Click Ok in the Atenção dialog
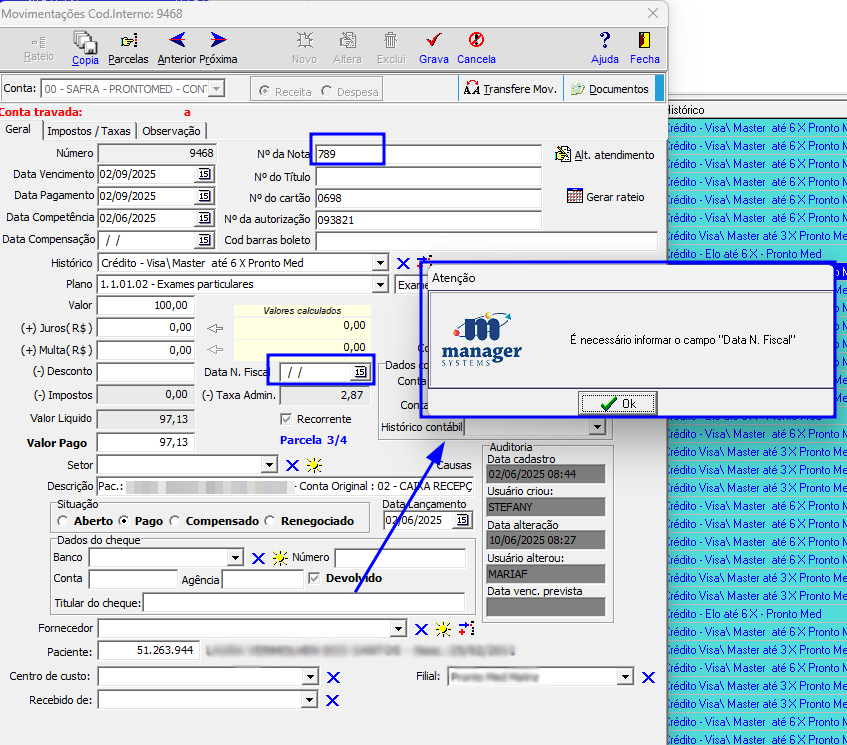The width and height of the screenshot is (847, 745). tap(617, 404)
